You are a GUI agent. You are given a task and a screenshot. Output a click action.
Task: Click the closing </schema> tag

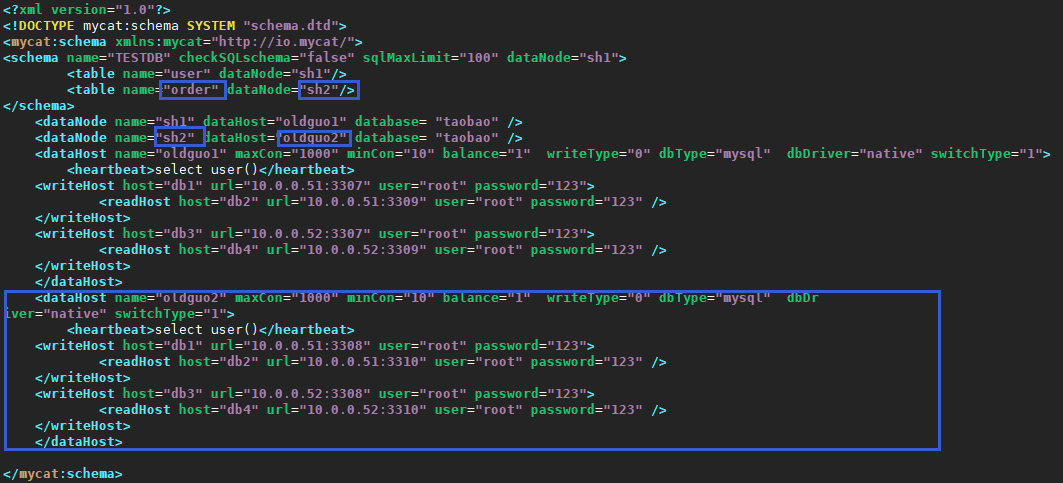pyautogui.click(x=39, y=106)
